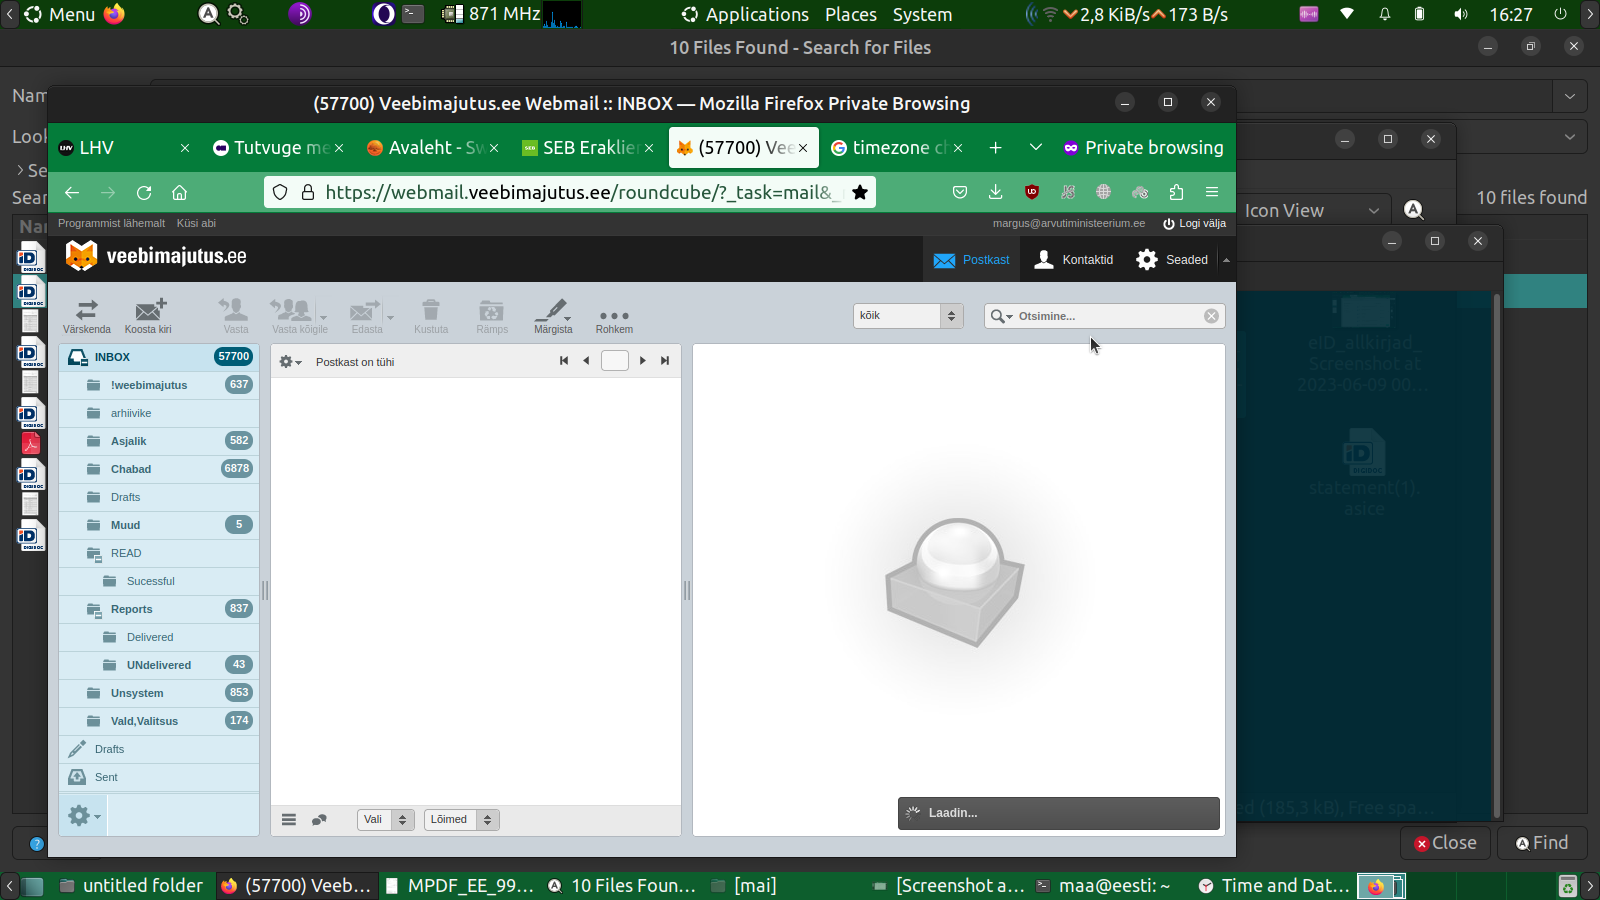
Task: Go to last page of messages
Action: coord(665,361)
